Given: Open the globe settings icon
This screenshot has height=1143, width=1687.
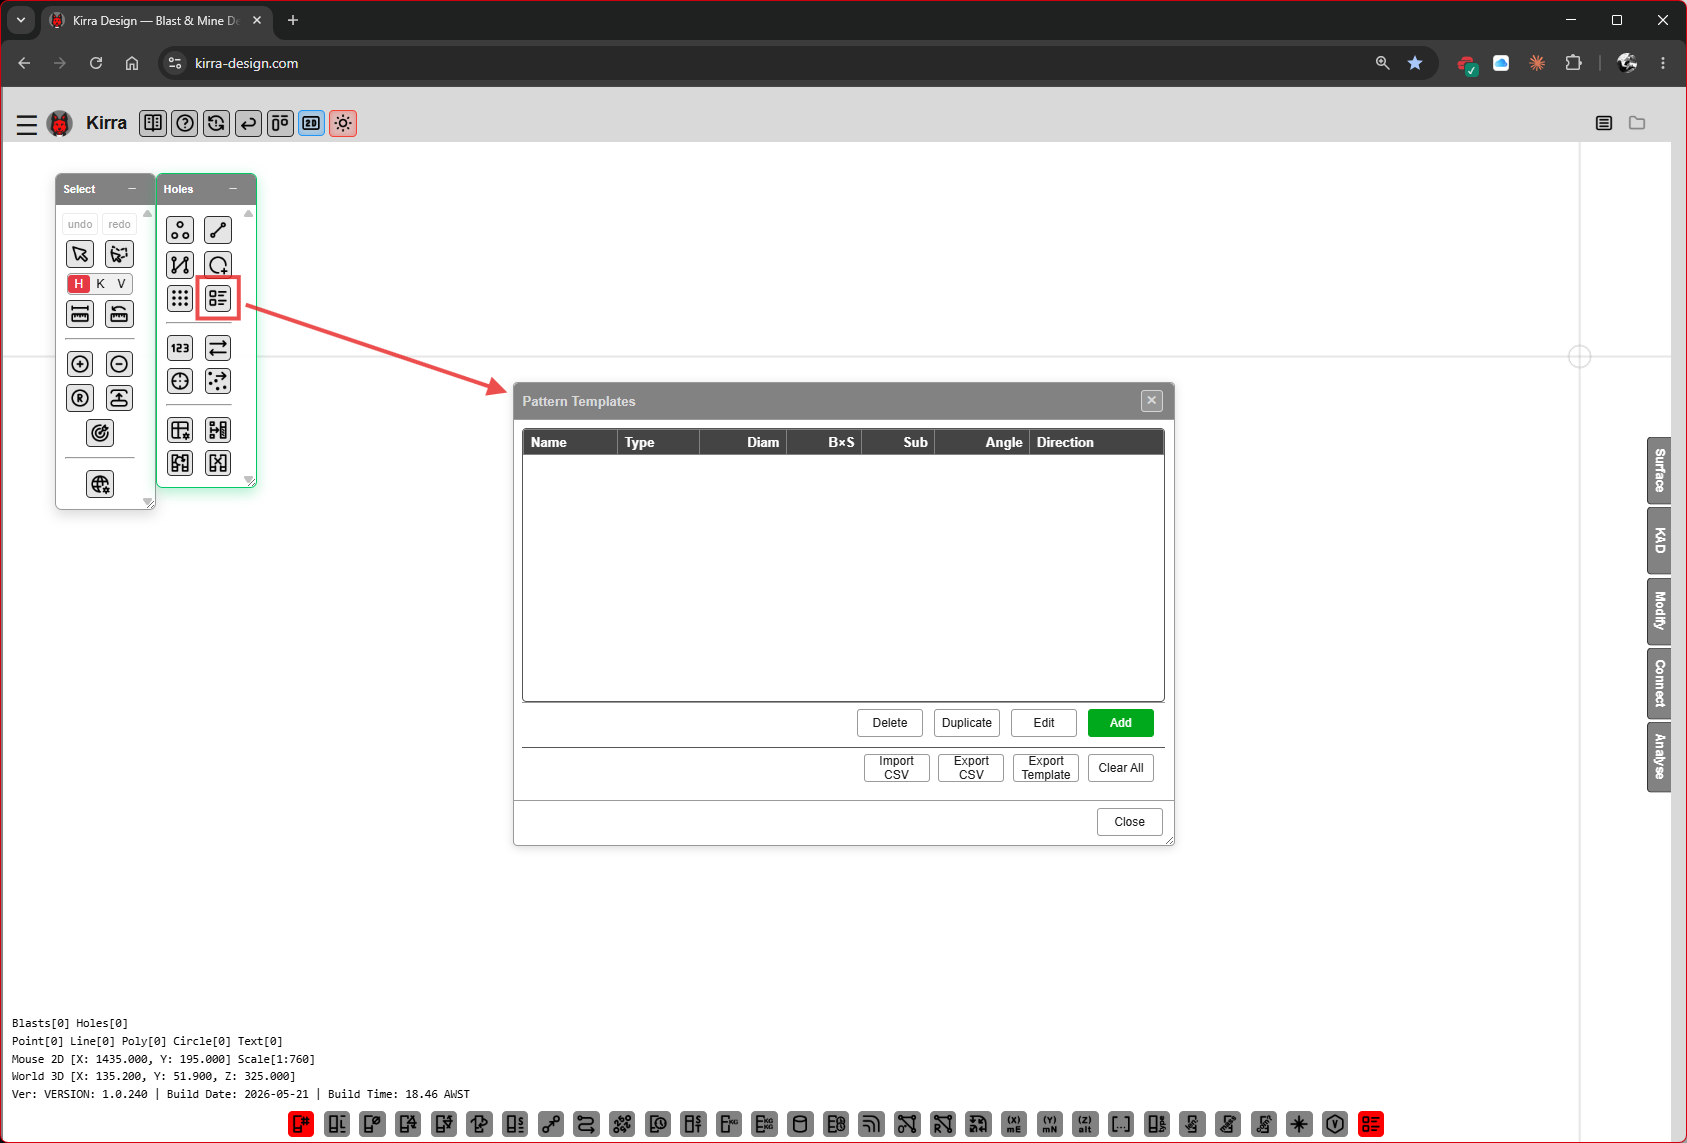Looking at the screenshot, I should pyautogui.click(x=100, y=485).
